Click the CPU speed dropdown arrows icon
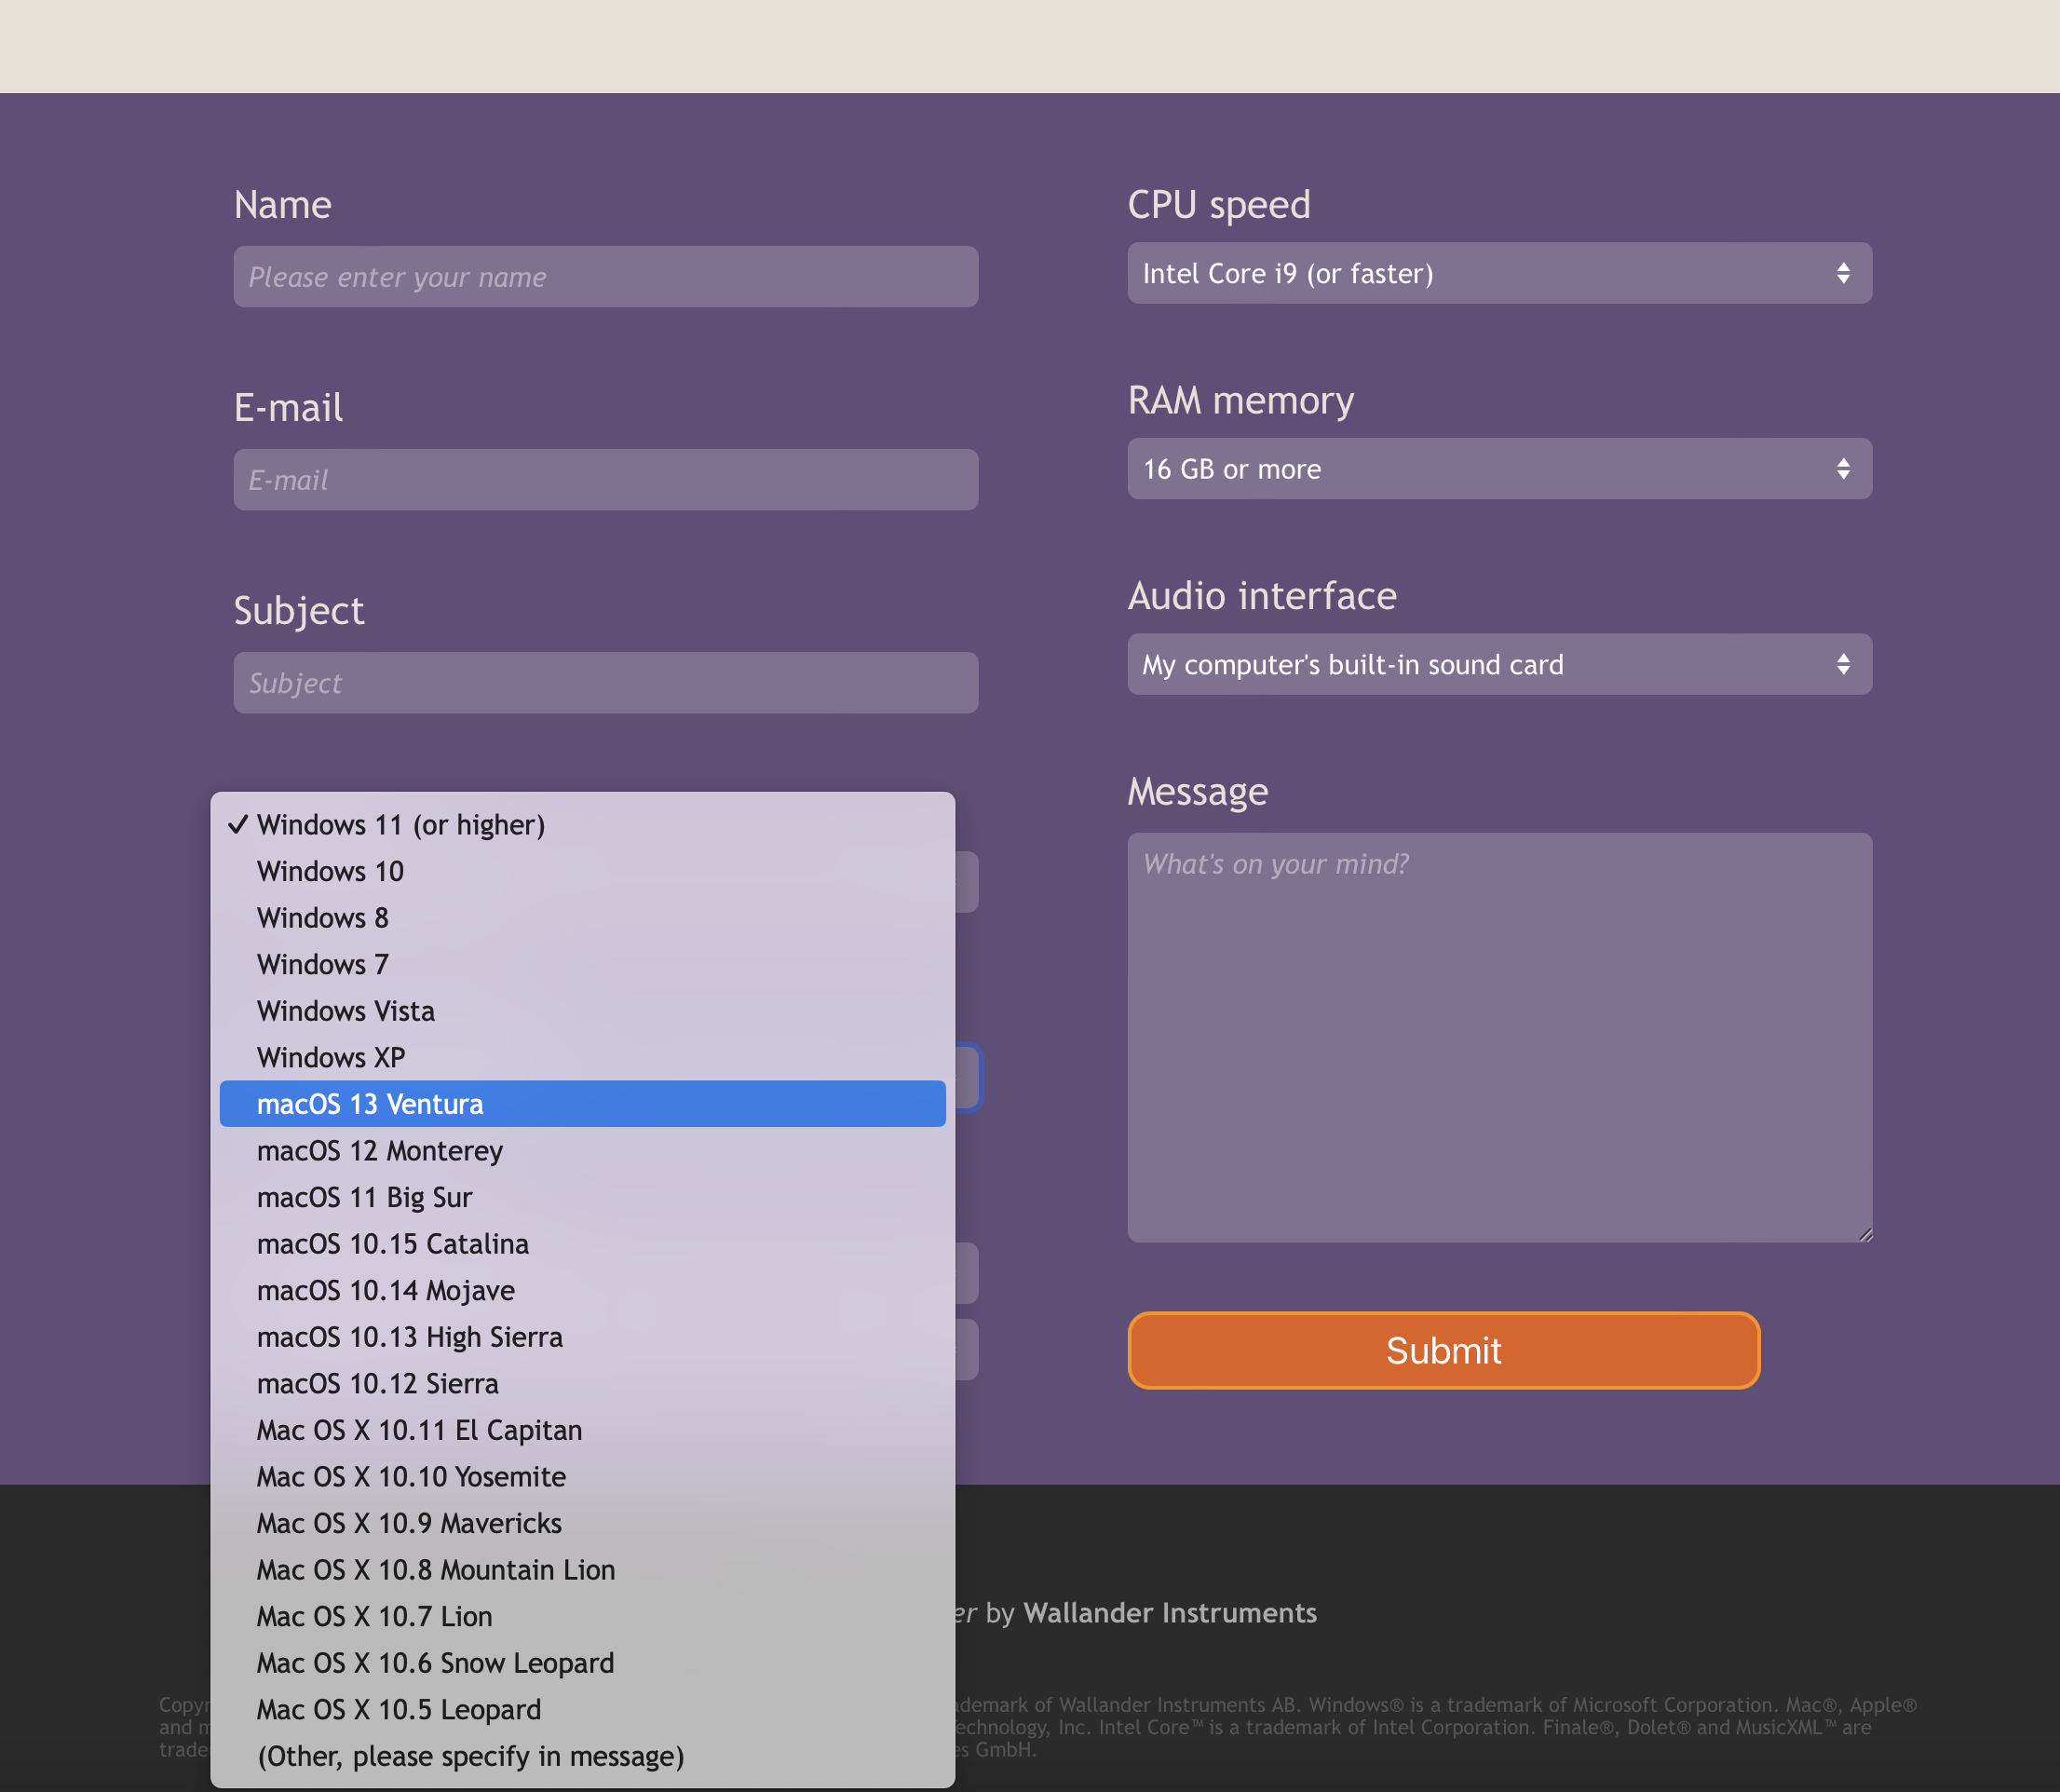The height and width of the screenshot is (1792, 2060). [1842, 273]
